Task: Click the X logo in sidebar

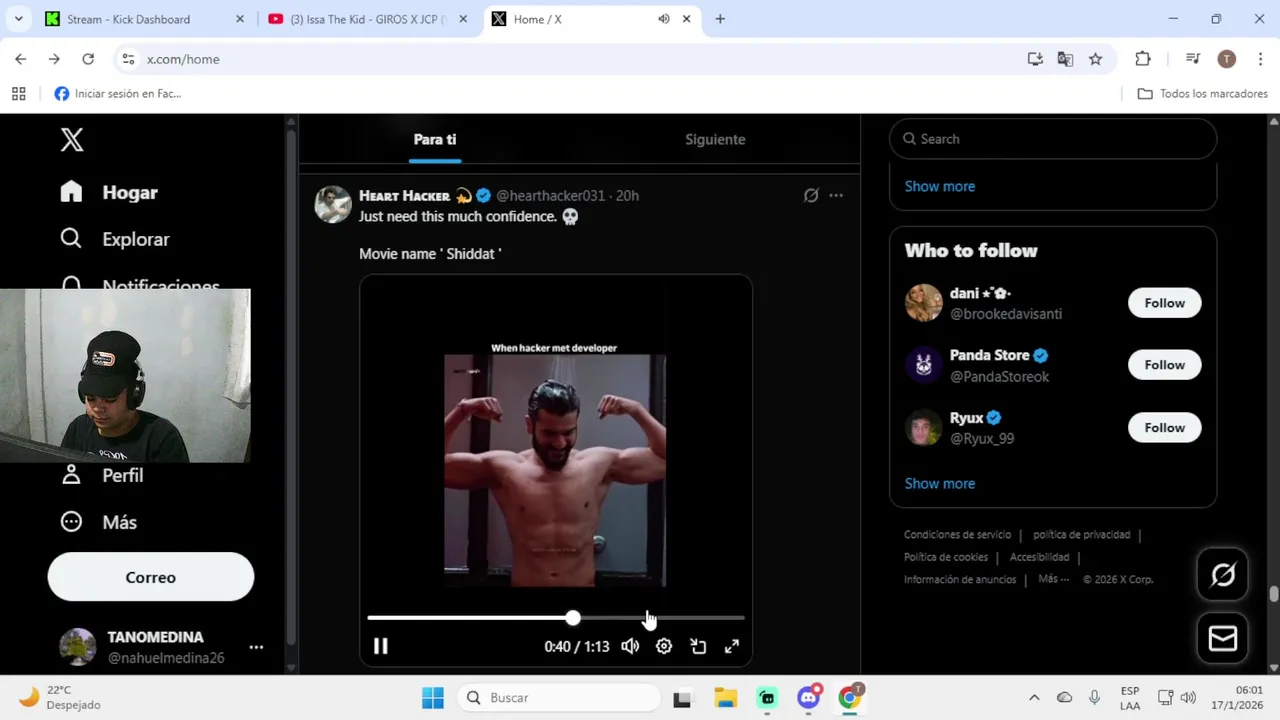Action: click(72, 140)
